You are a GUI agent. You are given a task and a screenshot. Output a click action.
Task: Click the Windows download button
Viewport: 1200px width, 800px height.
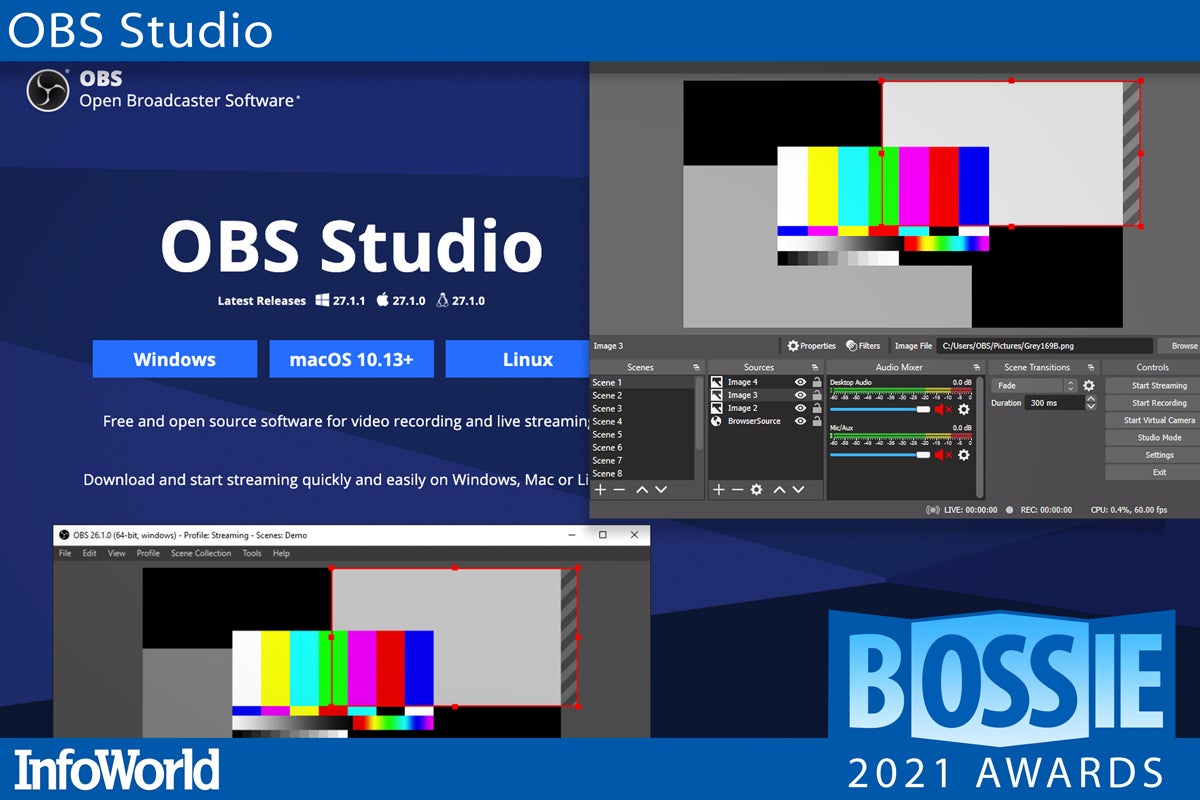click(x=175, y=359)
